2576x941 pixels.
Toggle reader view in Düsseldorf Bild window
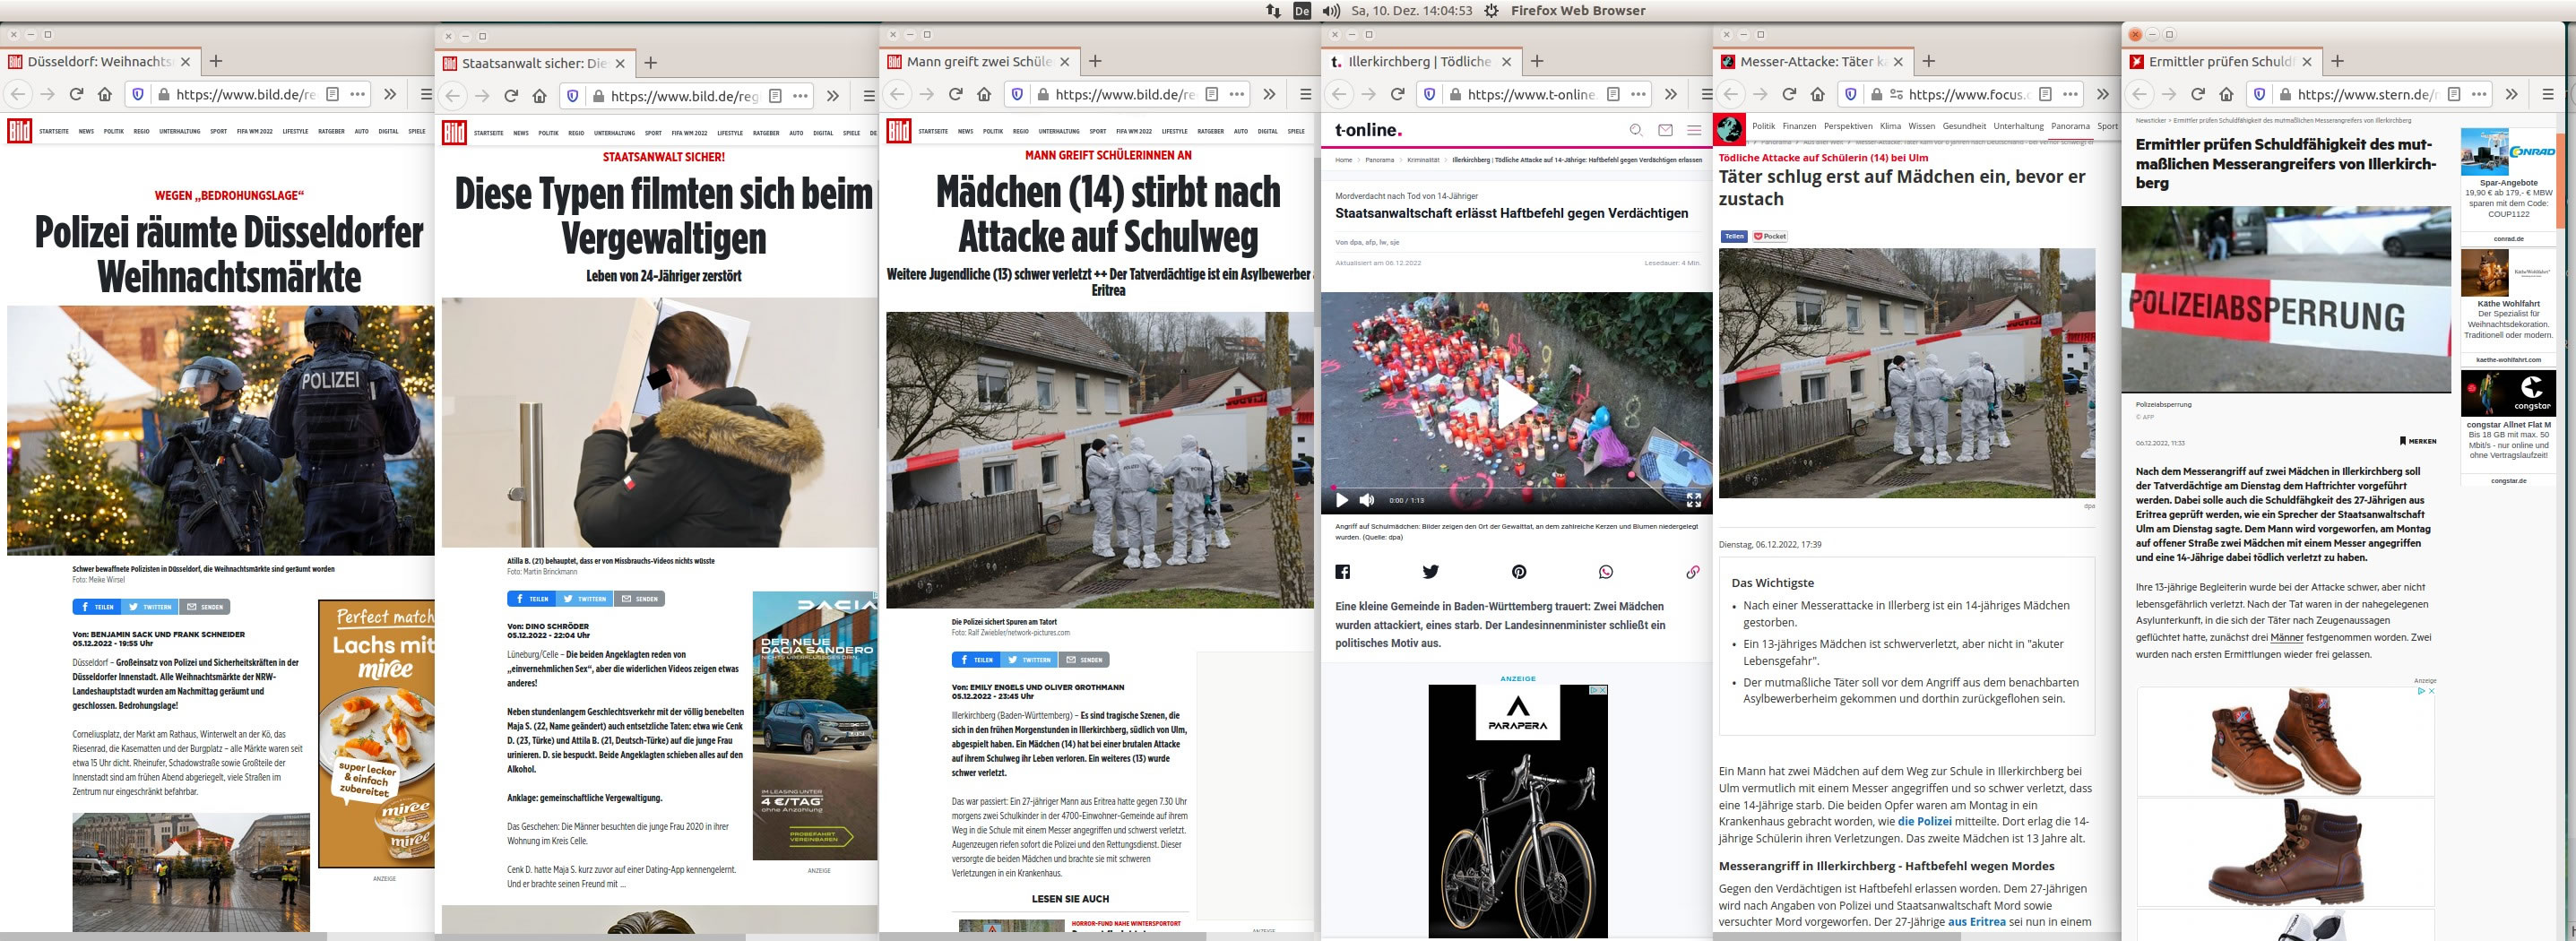pyautogui.click(x=333, y=94)
